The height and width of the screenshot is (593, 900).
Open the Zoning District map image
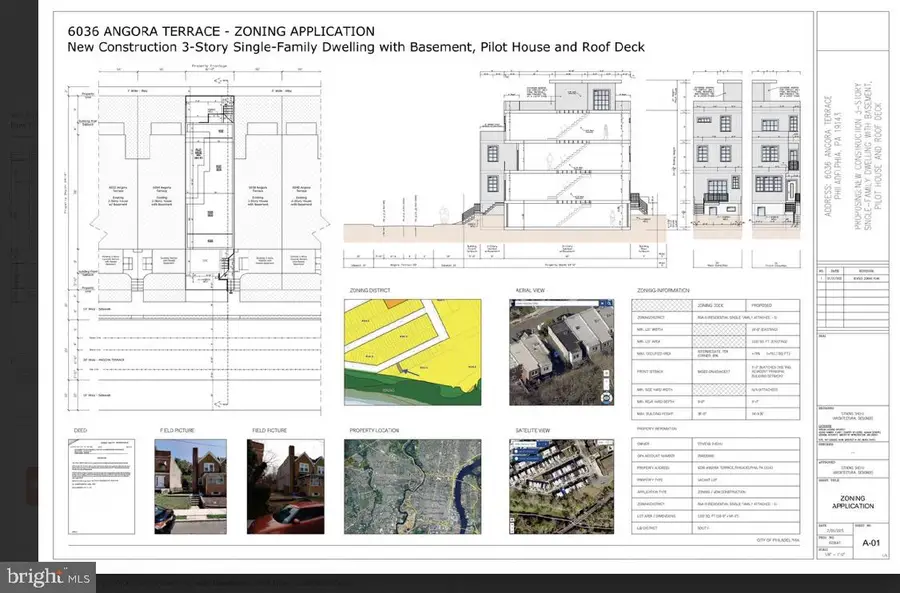coord(413,352)
